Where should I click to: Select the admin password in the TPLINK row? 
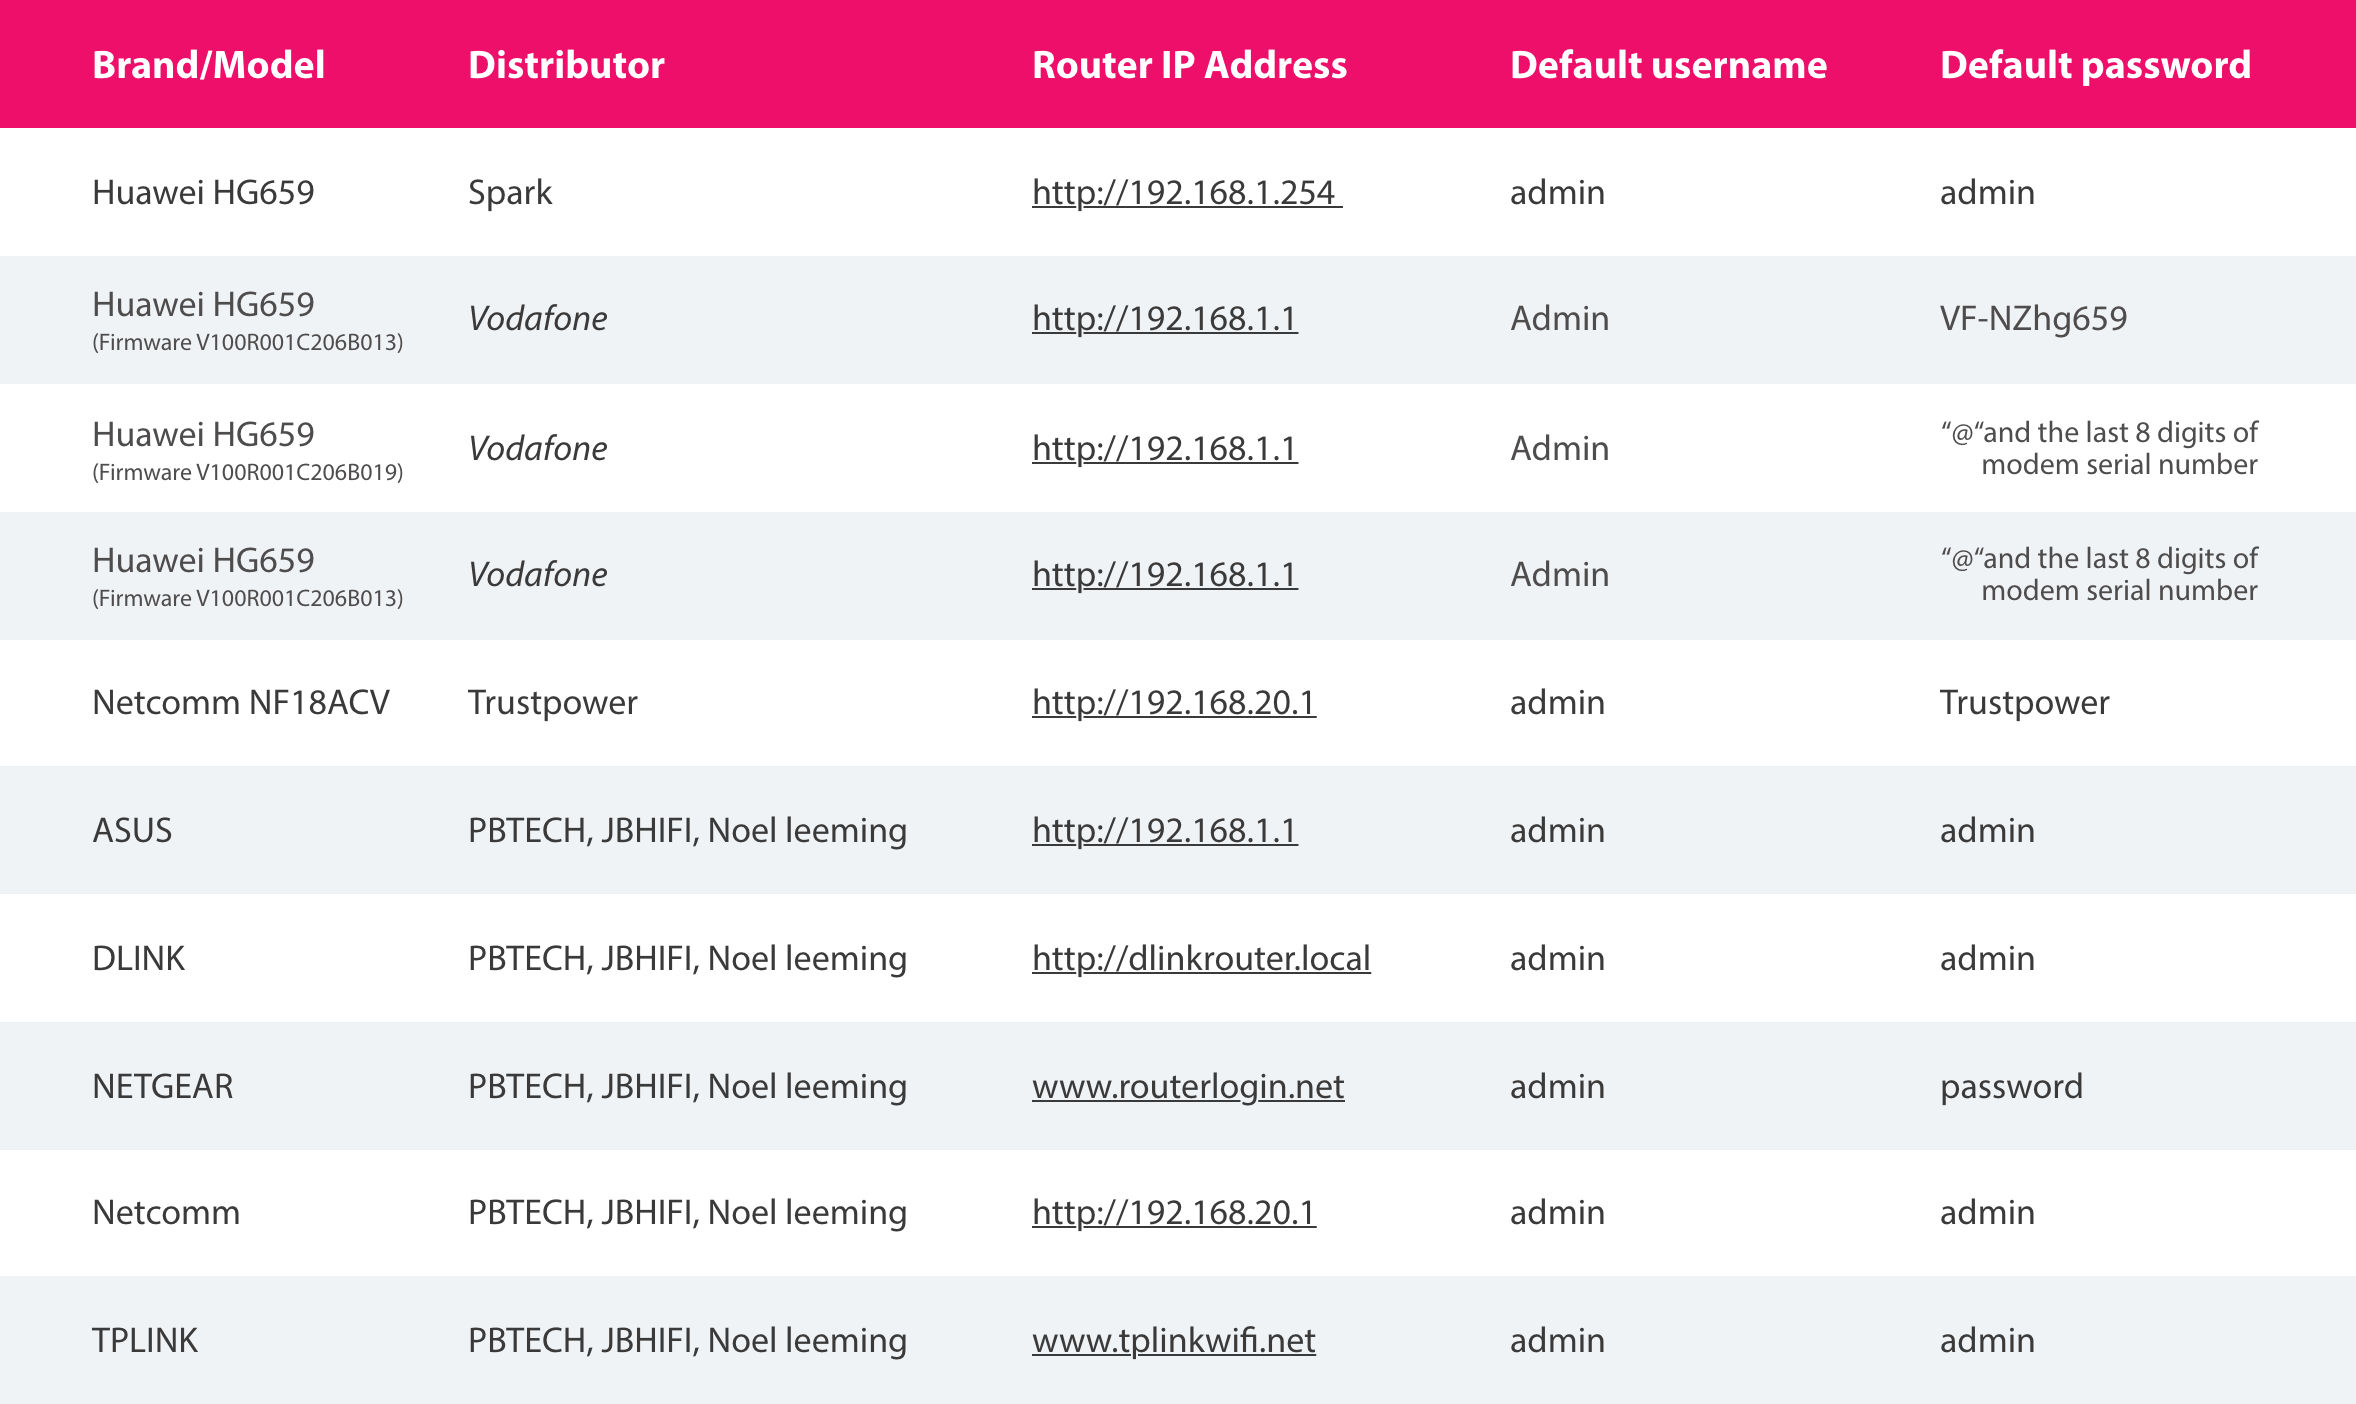point(1987,1340)
